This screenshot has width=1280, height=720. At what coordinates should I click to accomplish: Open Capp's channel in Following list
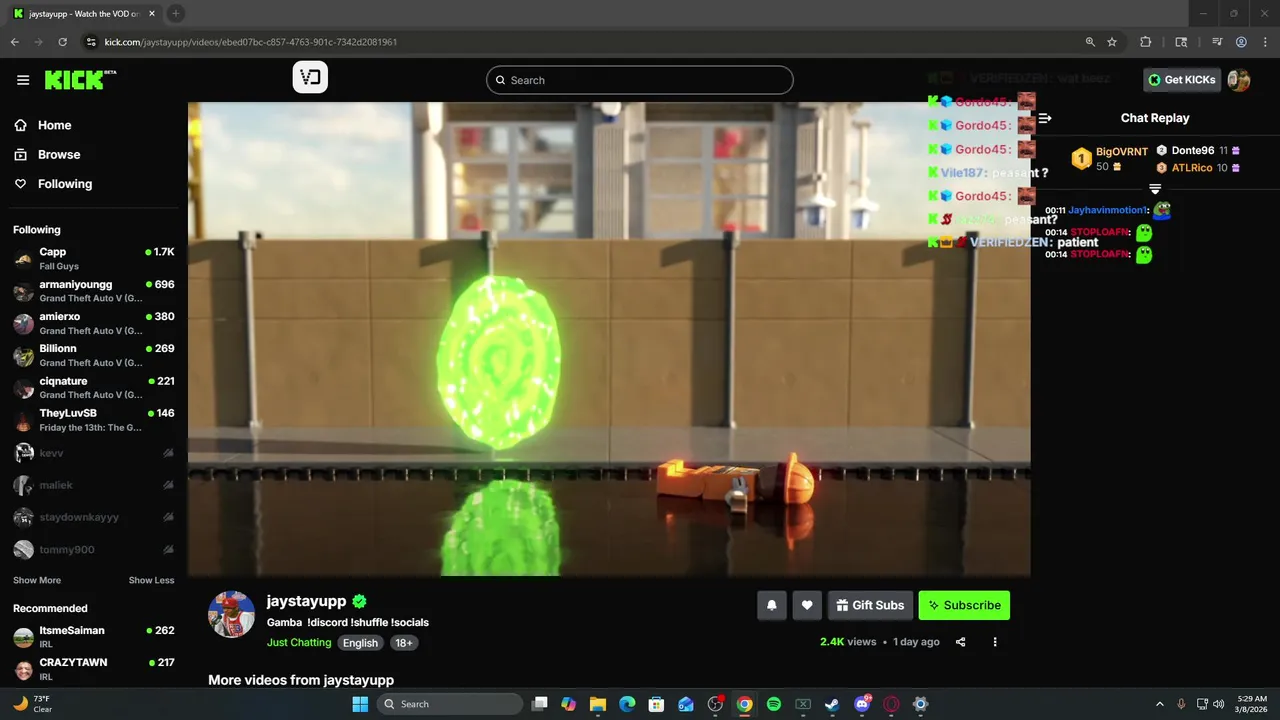tap(94, 259)
